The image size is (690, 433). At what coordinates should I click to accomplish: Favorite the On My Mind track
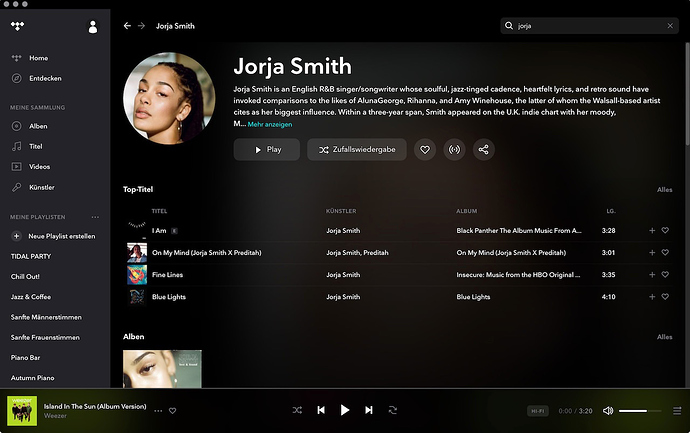(665, 252)
